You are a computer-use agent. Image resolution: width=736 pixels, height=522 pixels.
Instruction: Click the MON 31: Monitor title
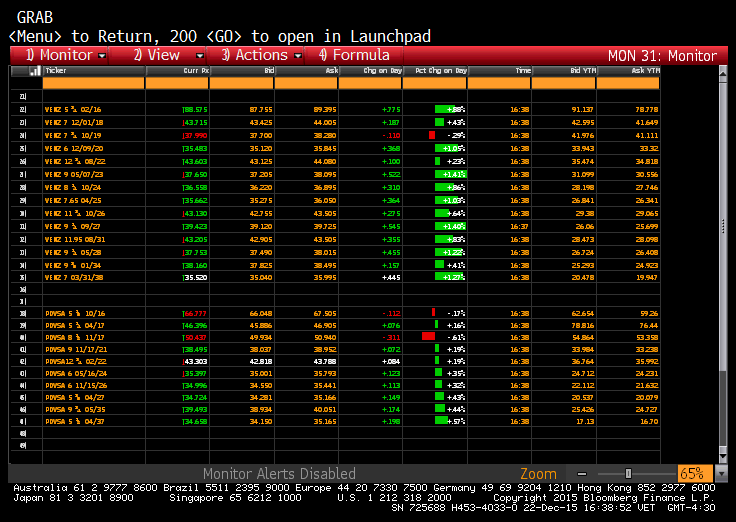click(x=662, y=56)
